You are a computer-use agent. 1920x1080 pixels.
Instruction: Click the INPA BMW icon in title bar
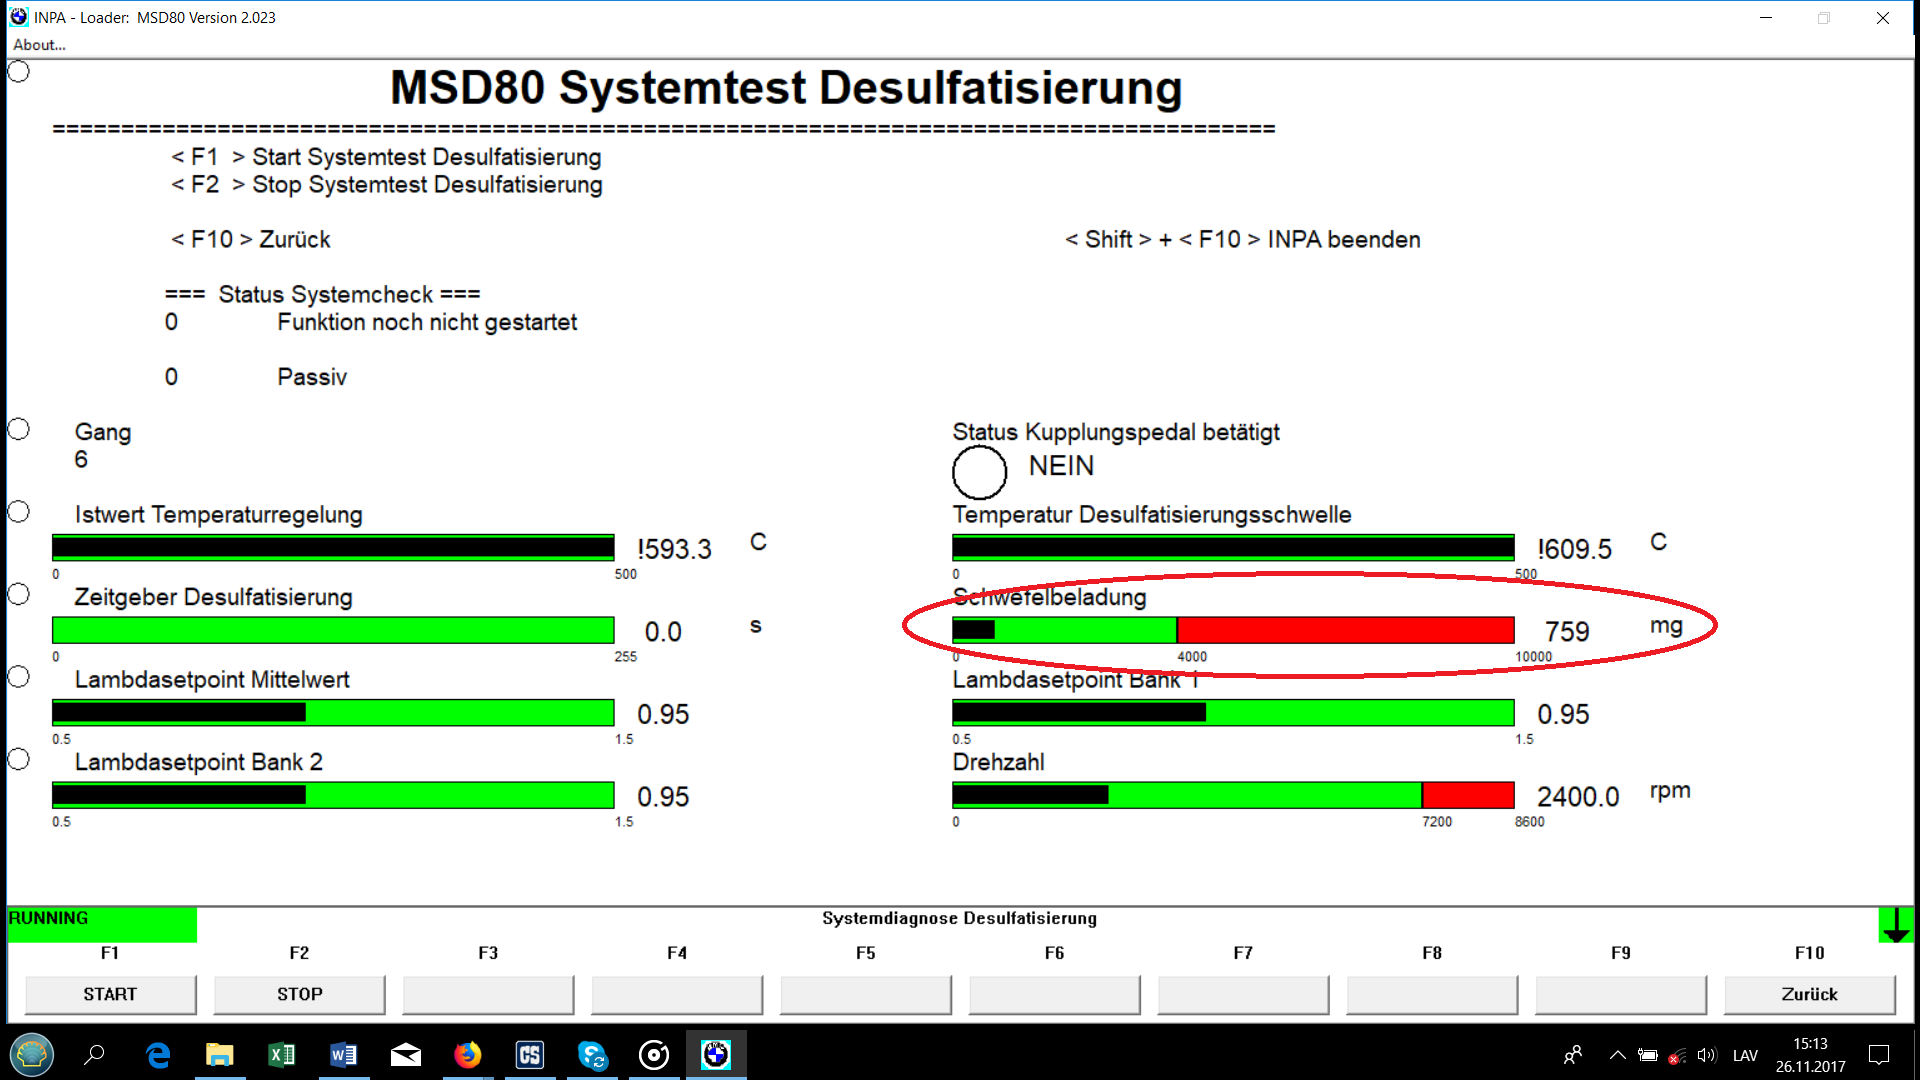19,17
